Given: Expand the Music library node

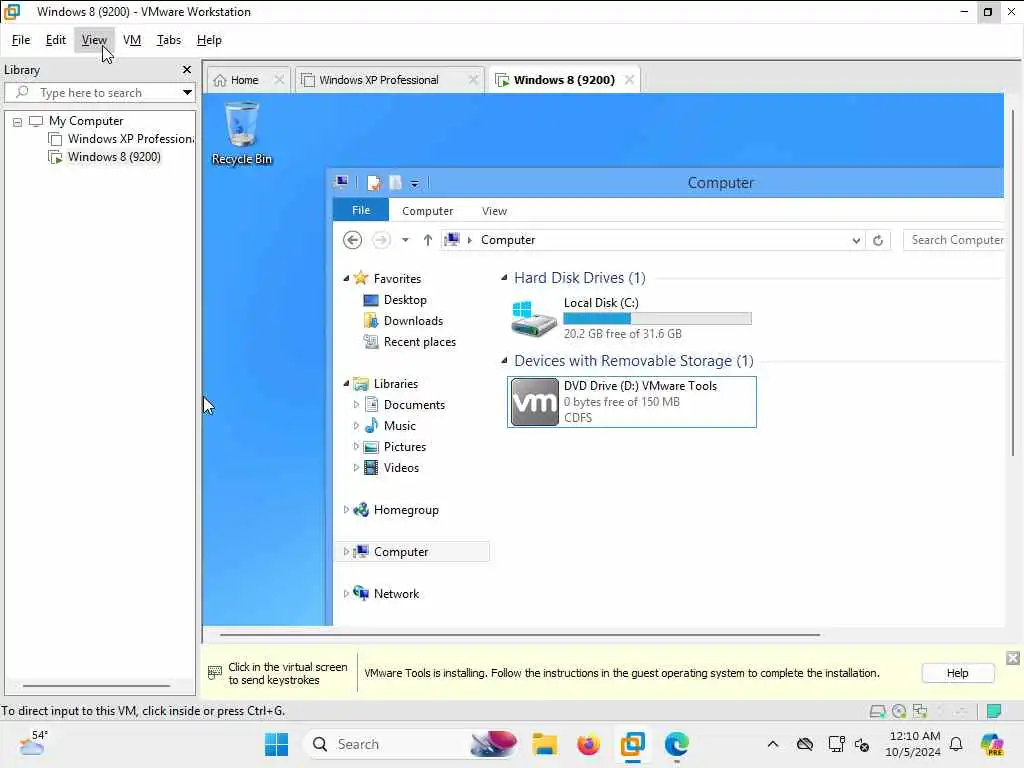Looking at the screenshot, I should pos(356,426).
